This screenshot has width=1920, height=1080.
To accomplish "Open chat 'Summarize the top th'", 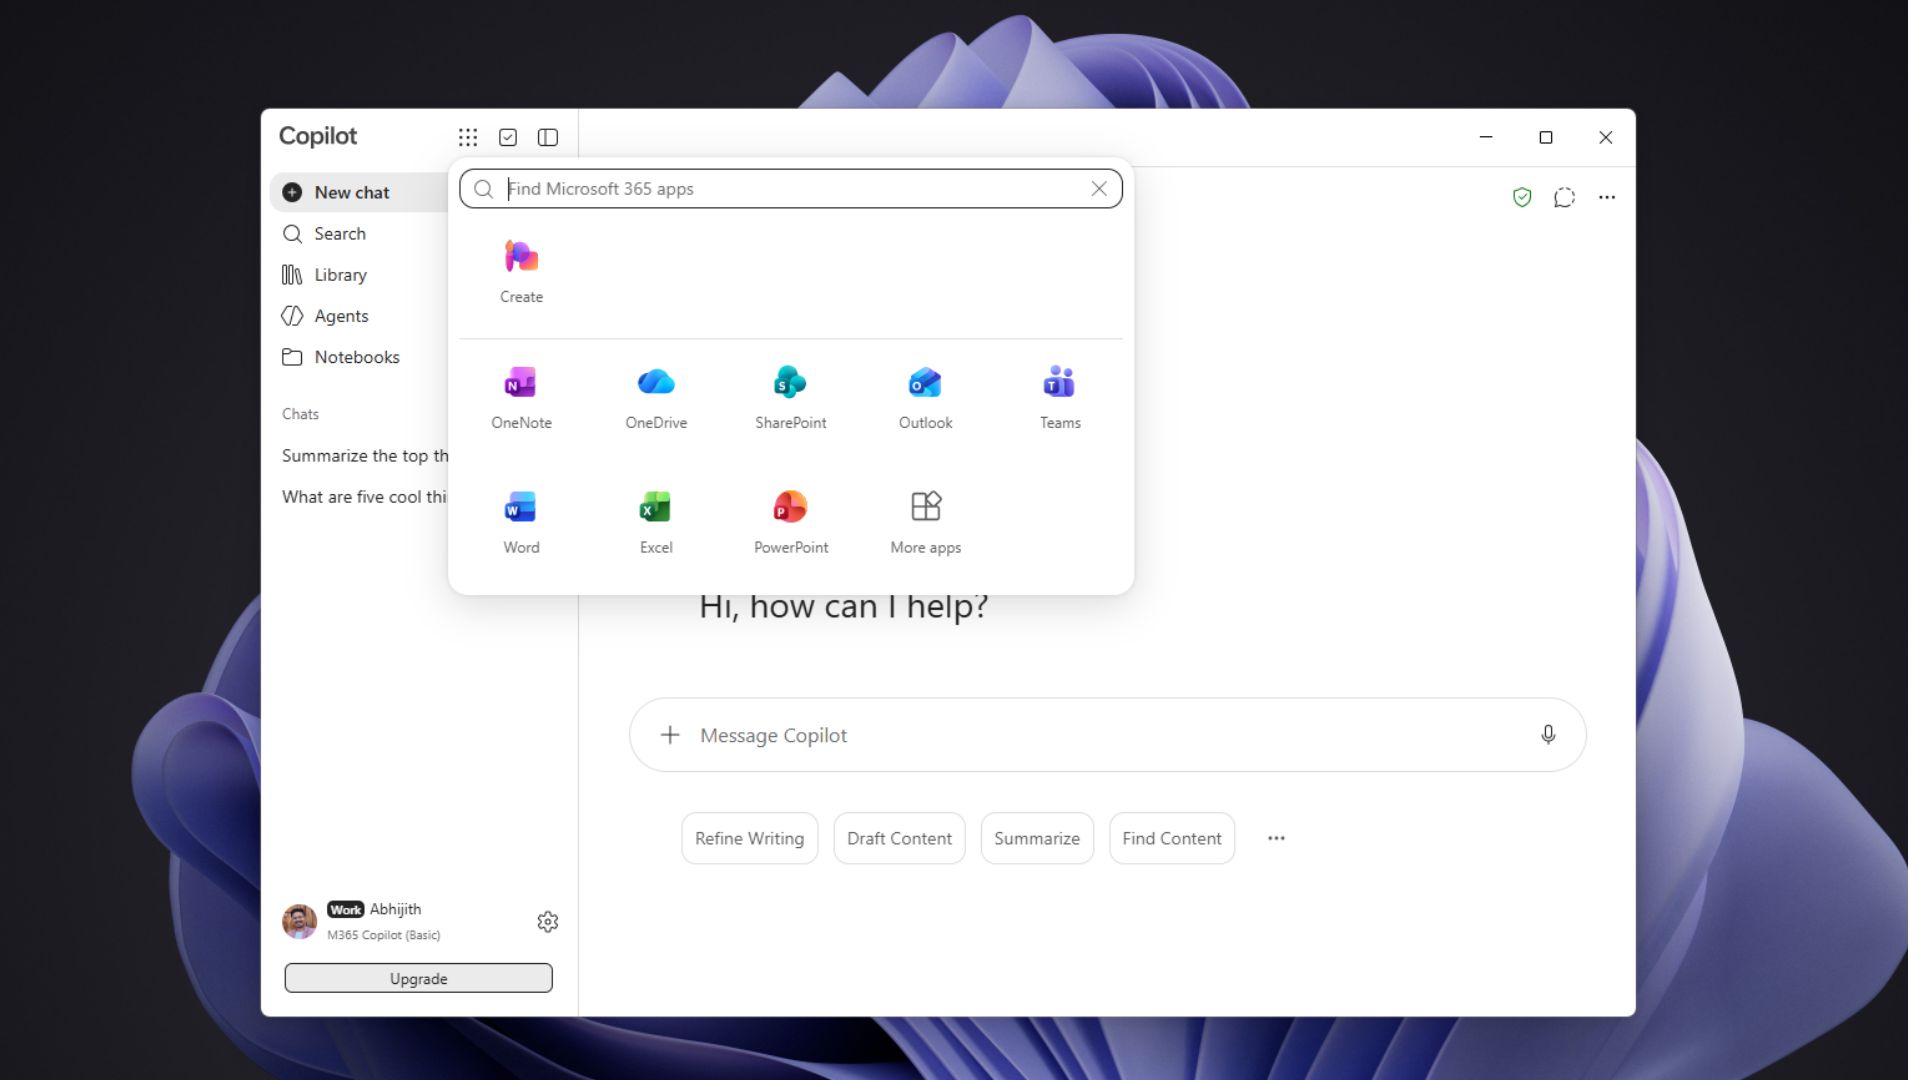I will 364,456.
